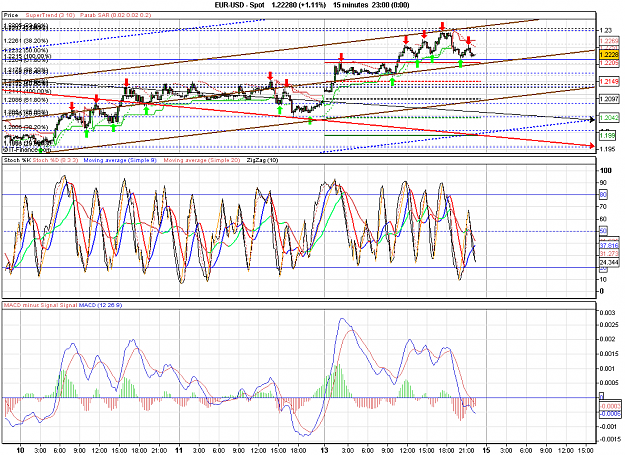
Task: Click the green 1.198 price tag
Action: pos(607,136)
